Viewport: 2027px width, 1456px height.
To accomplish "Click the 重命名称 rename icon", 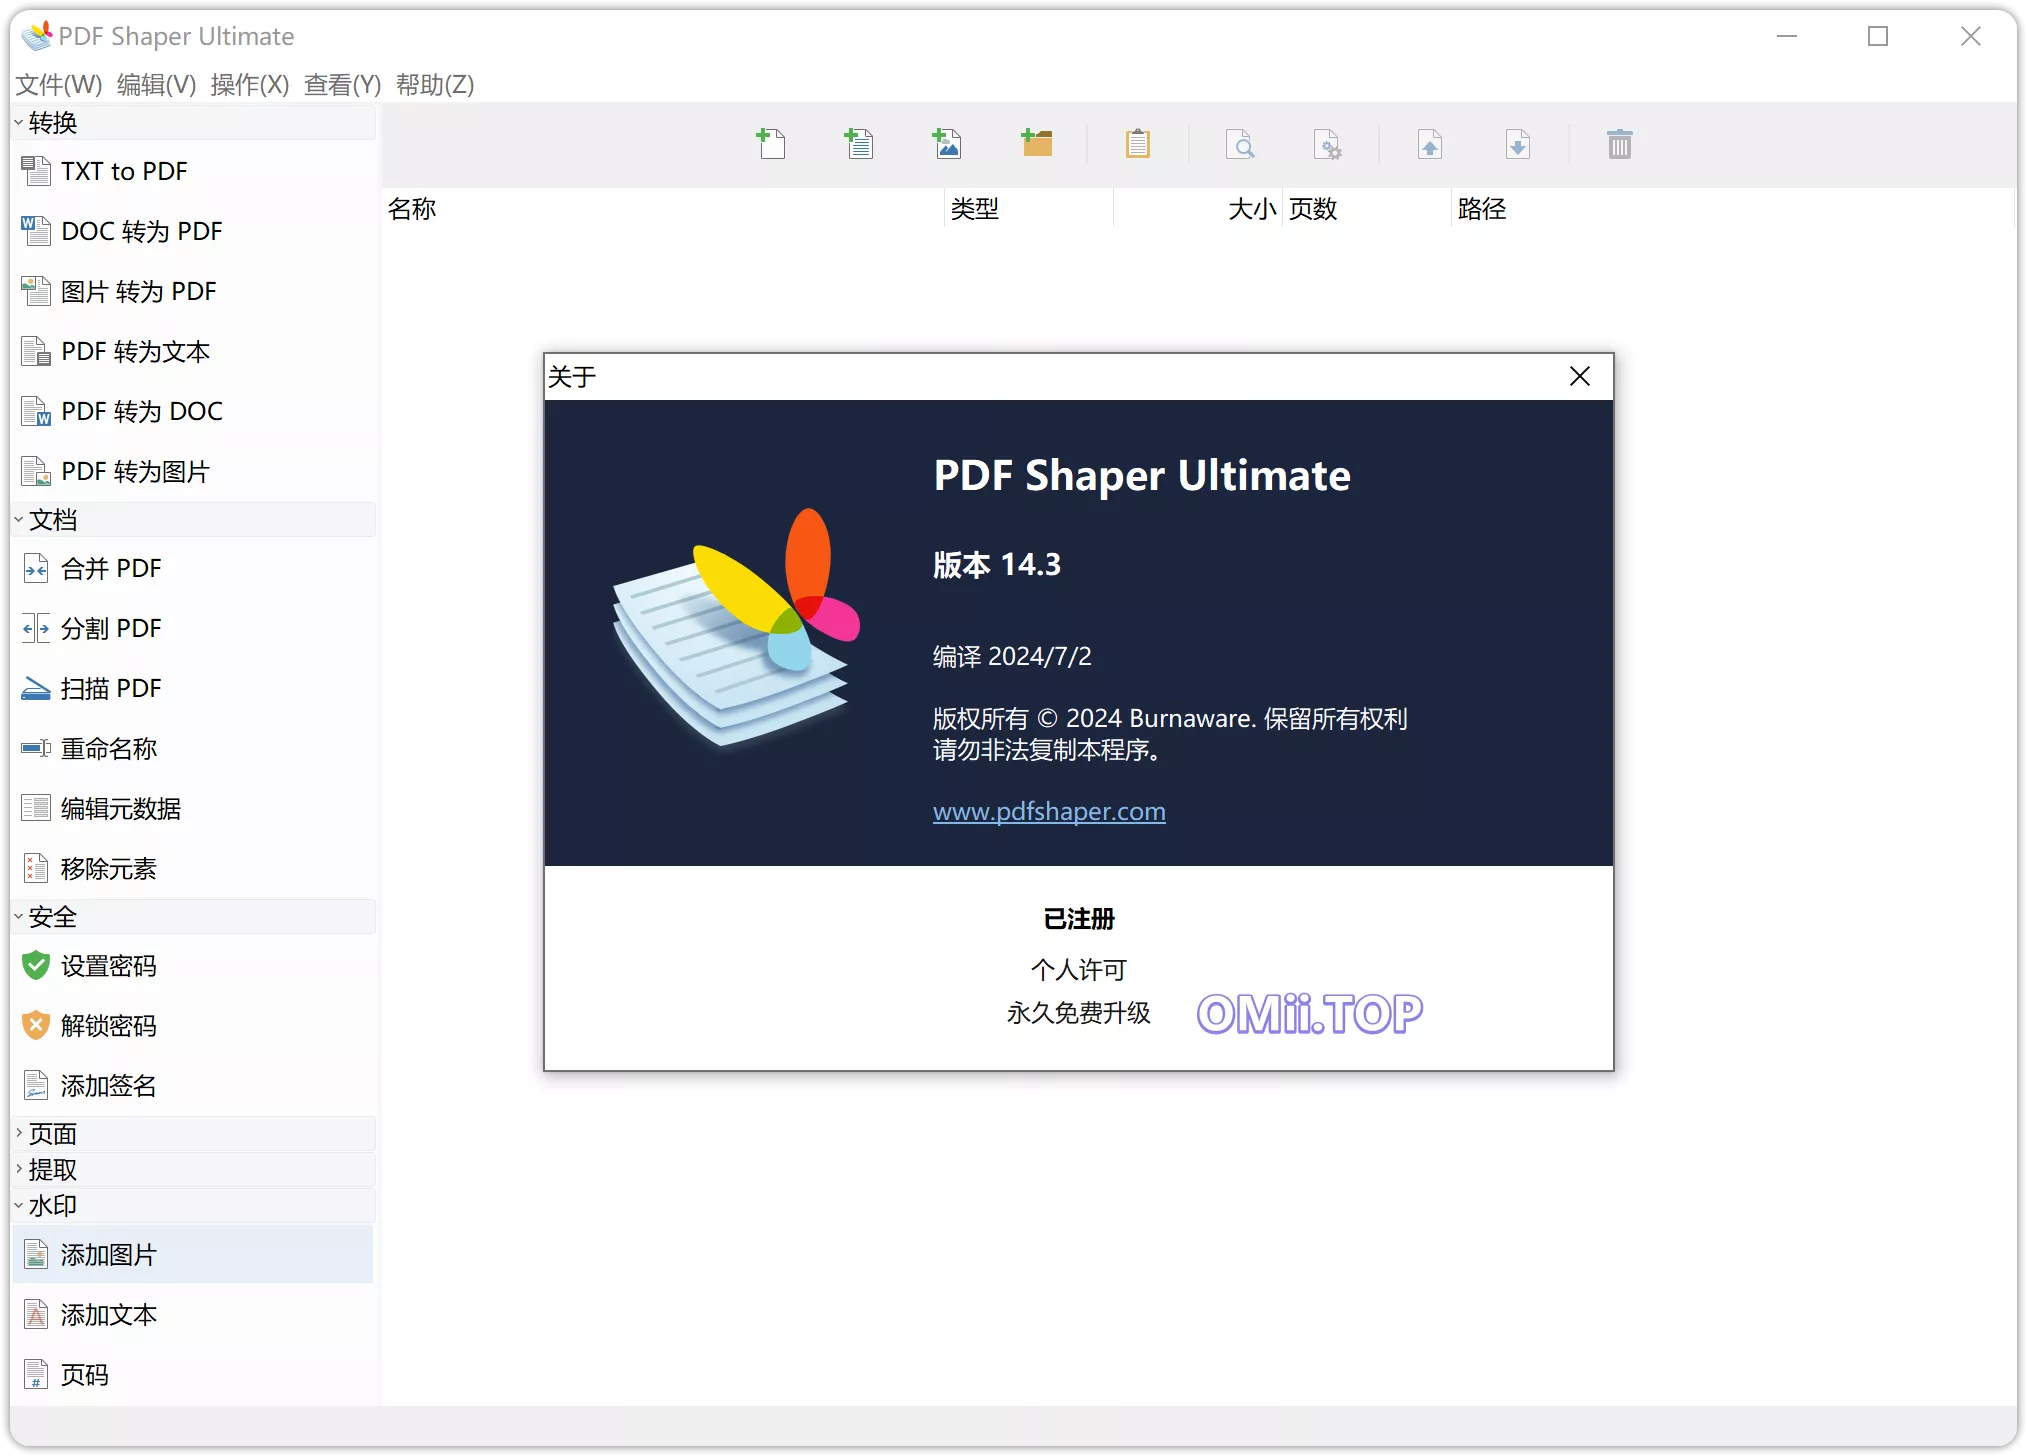I will (36, 749).
